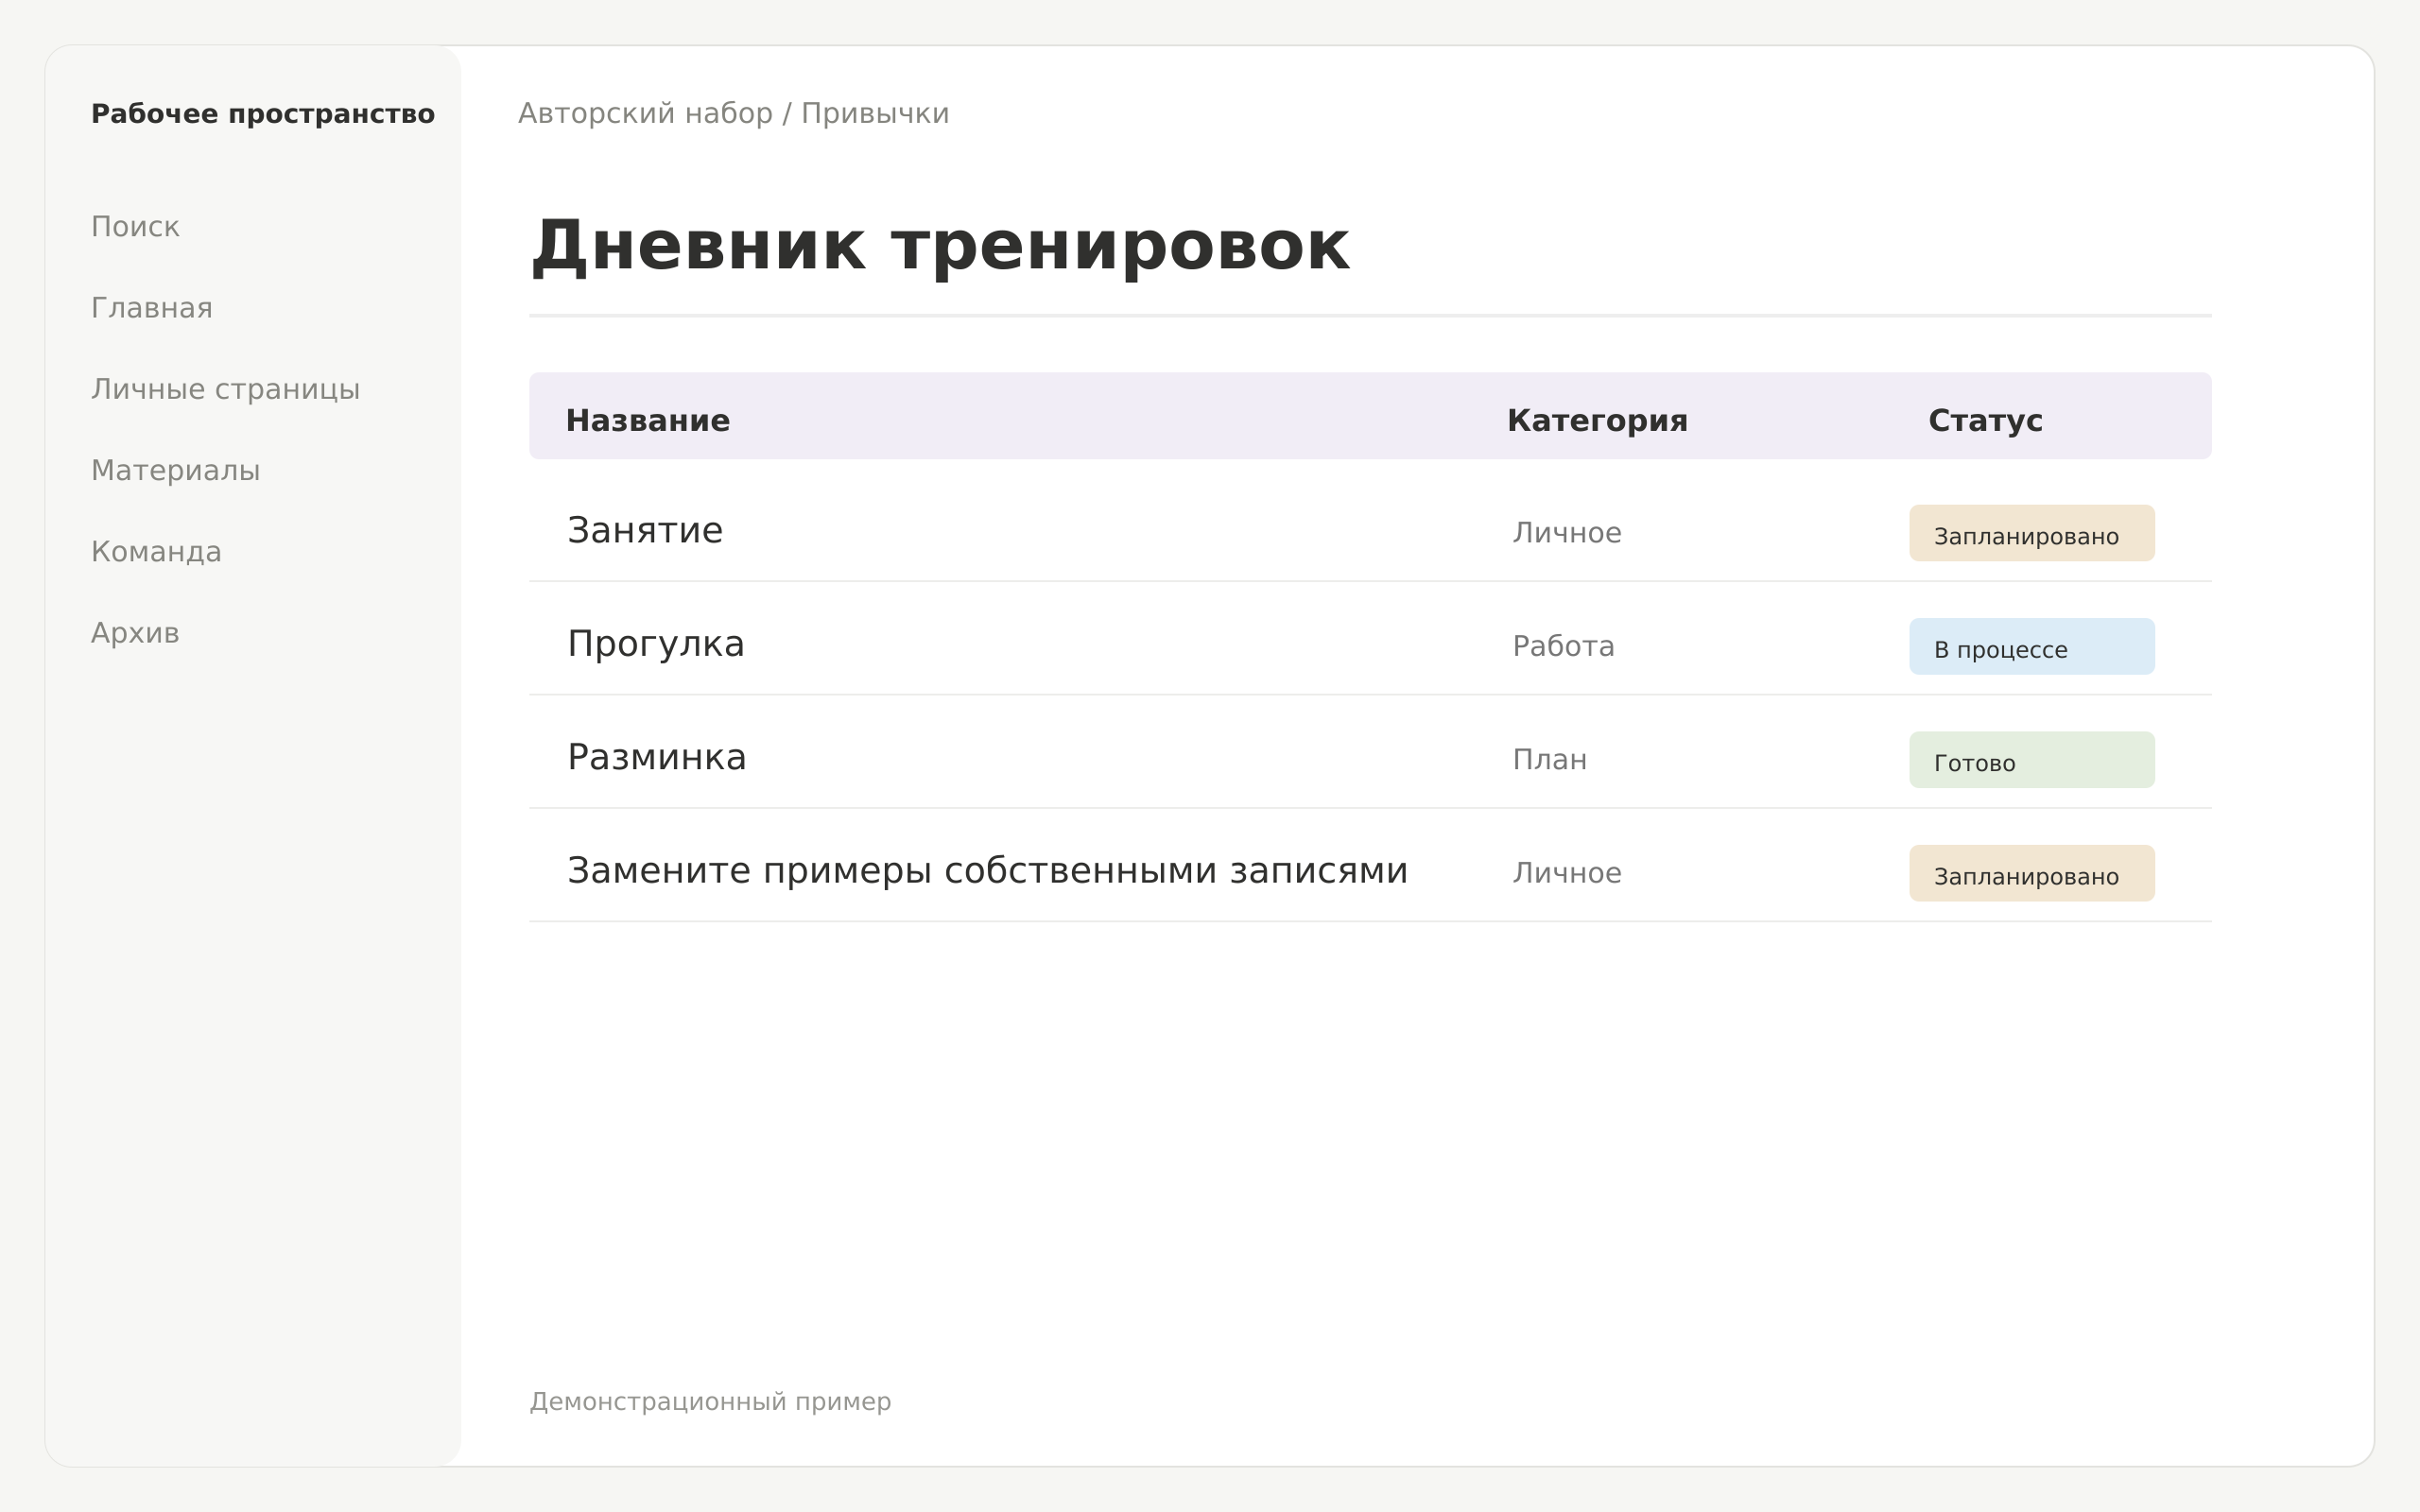Click the Категория column header
The image size is (2420, 1512).
[x=1597, y=421]
